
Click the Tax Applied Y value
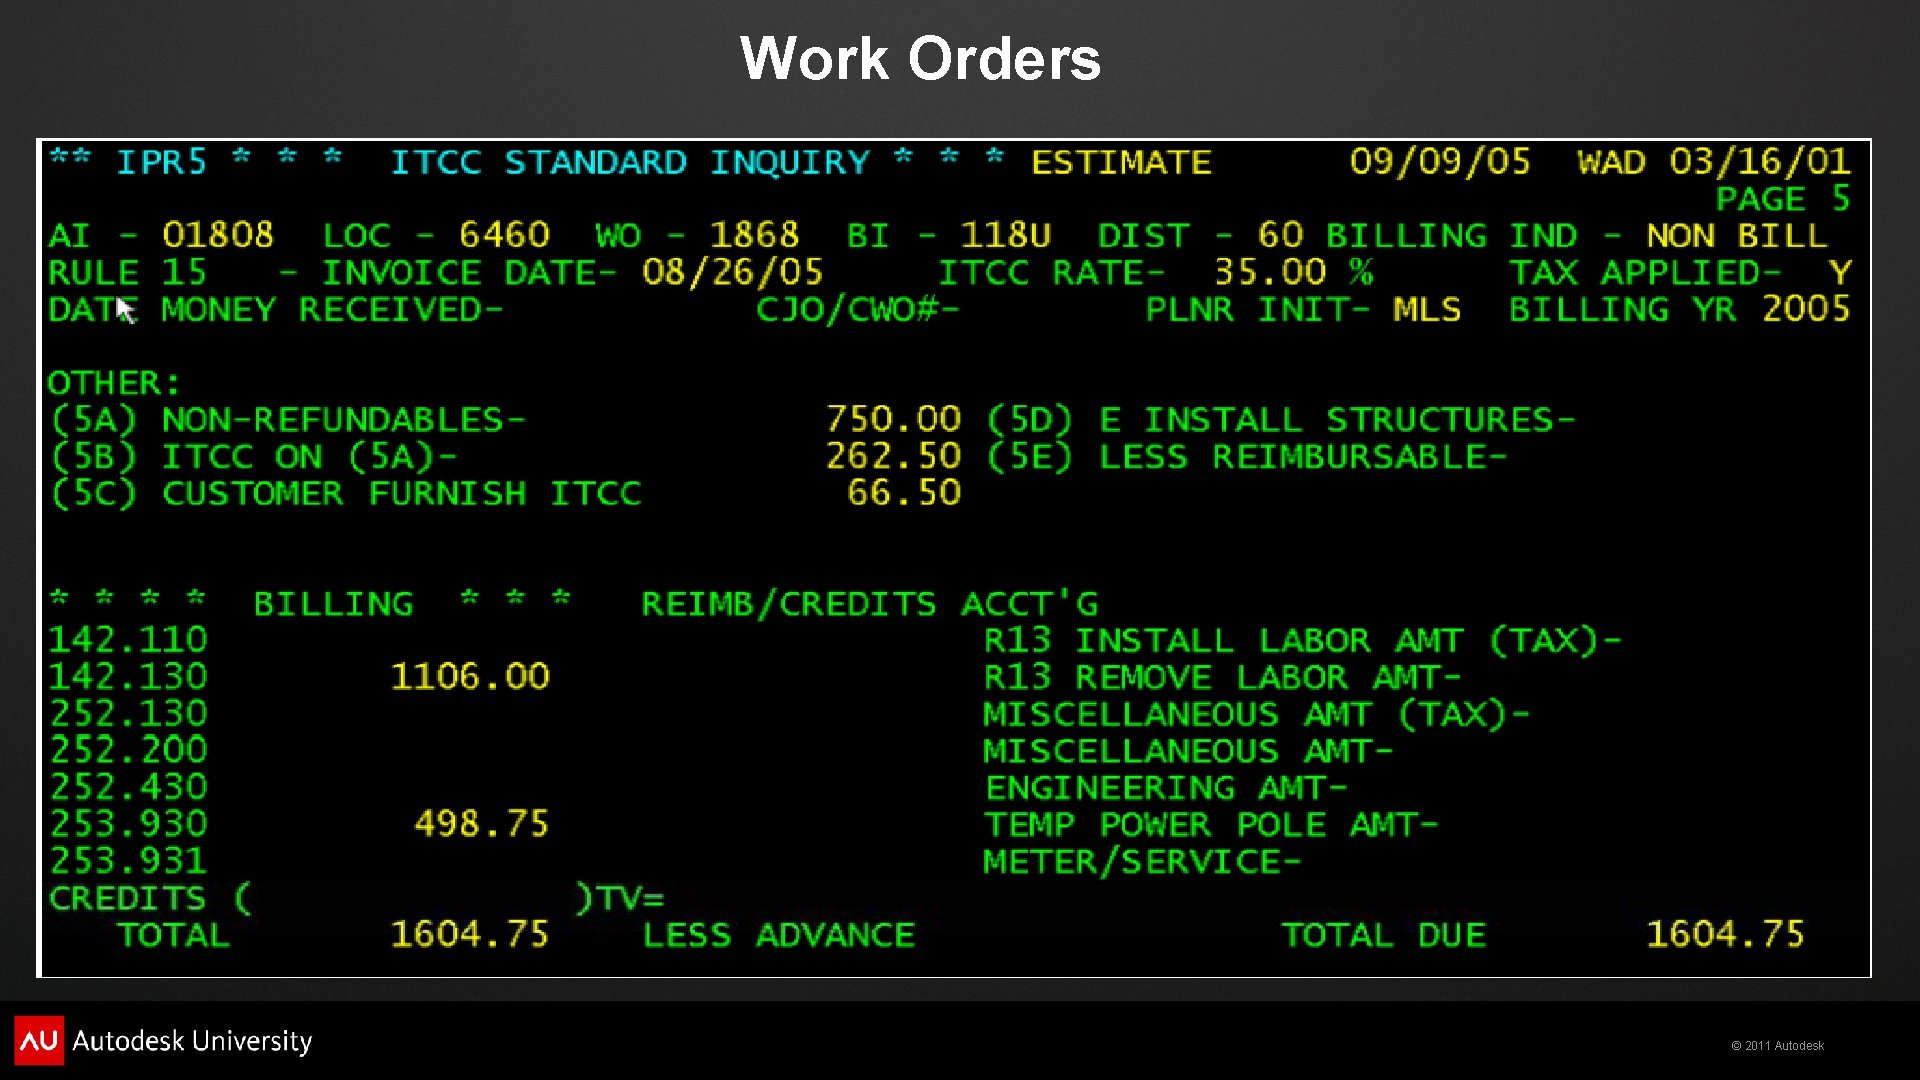(1840, 272)
